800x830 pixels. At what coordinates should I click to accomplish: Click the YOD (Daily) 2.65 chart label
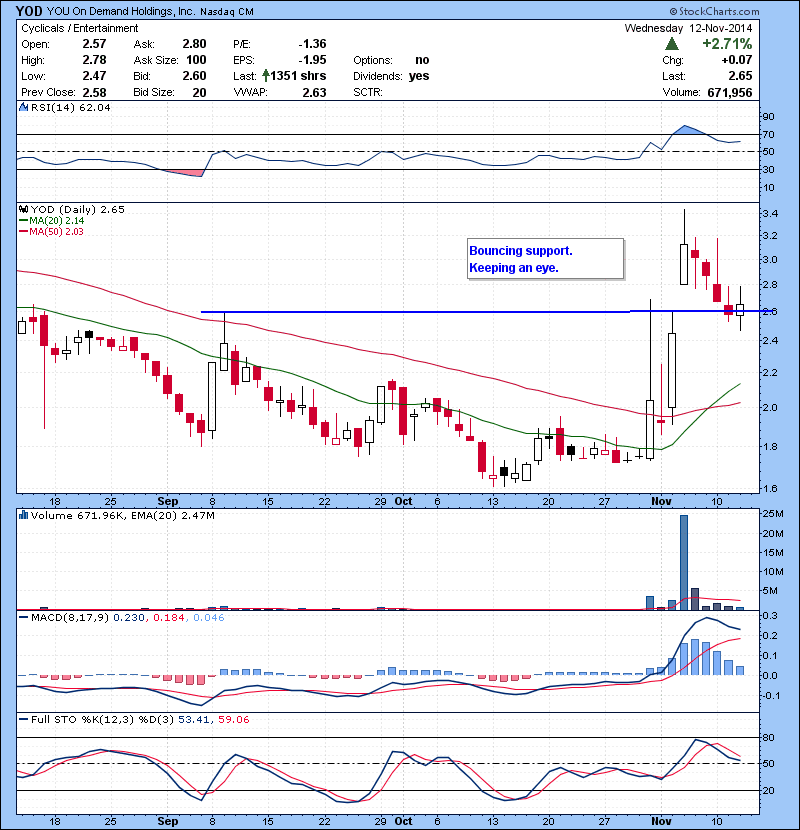78,210
